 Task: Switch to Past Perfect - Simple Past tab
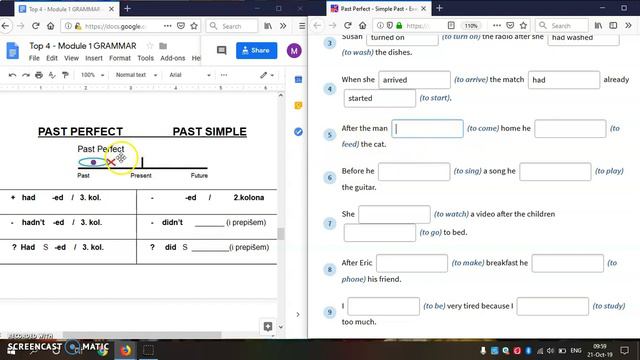[x=378, y=8]
